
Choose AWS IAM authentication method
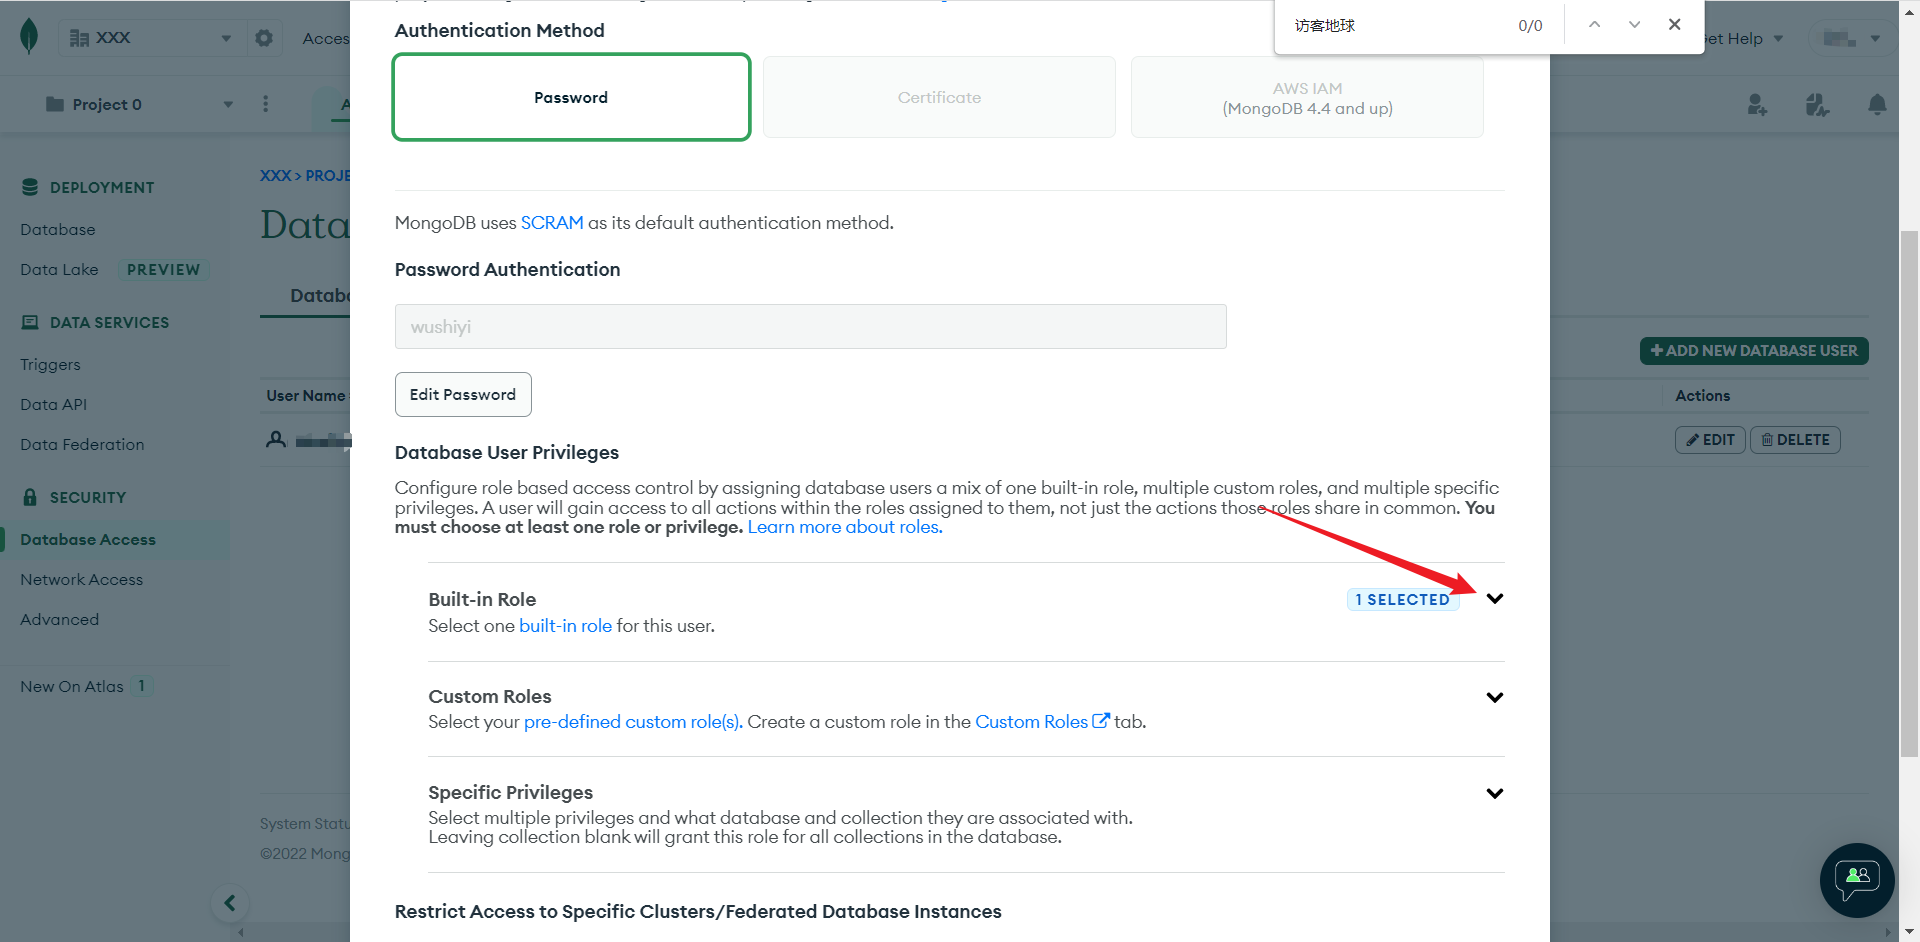(1307, 98)
